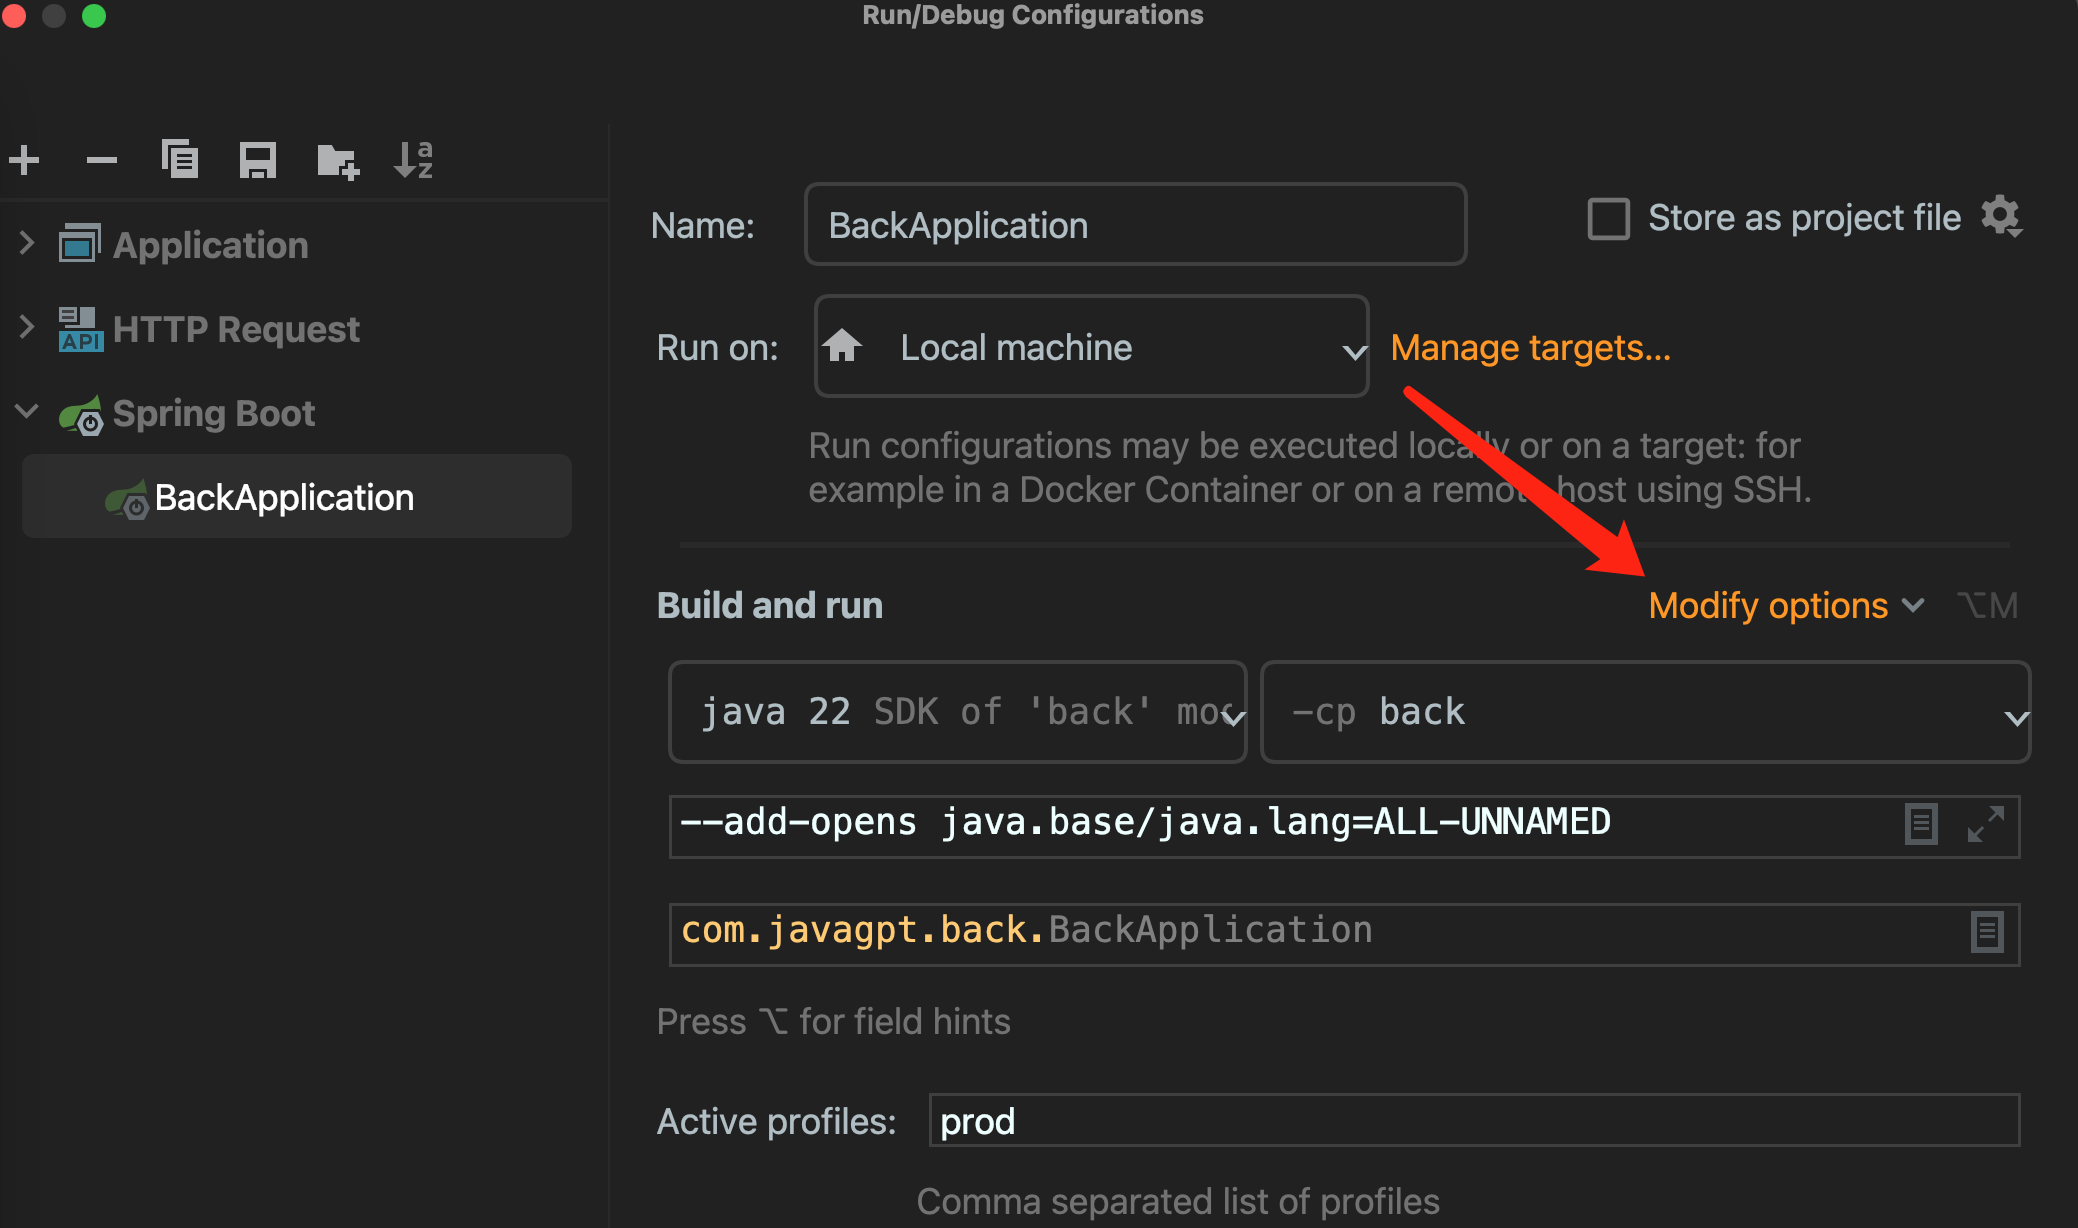Screen dimensions: 2078x1228
Task: Collapse the Spring Boot configuration group
Action: [27, 411]
